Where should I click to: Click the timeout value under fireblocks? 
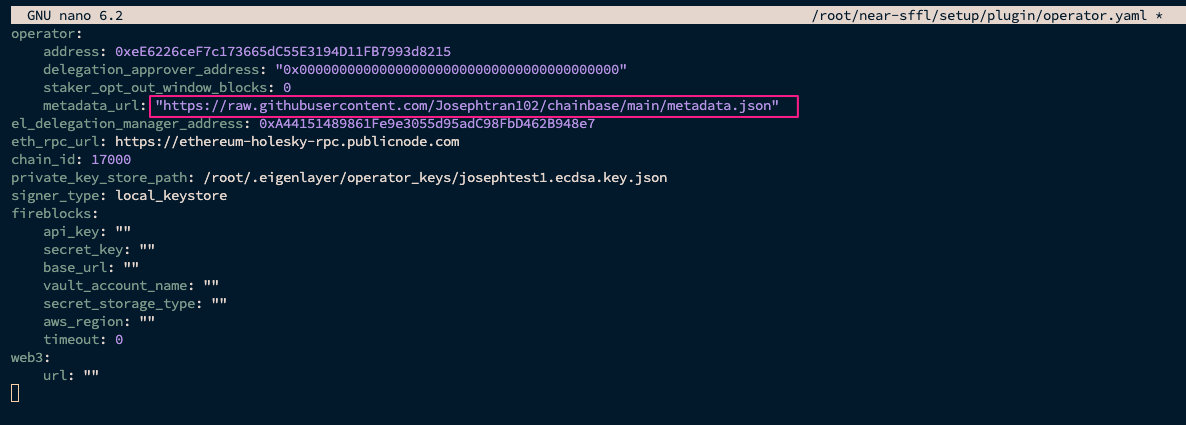[x=119, y=340]
